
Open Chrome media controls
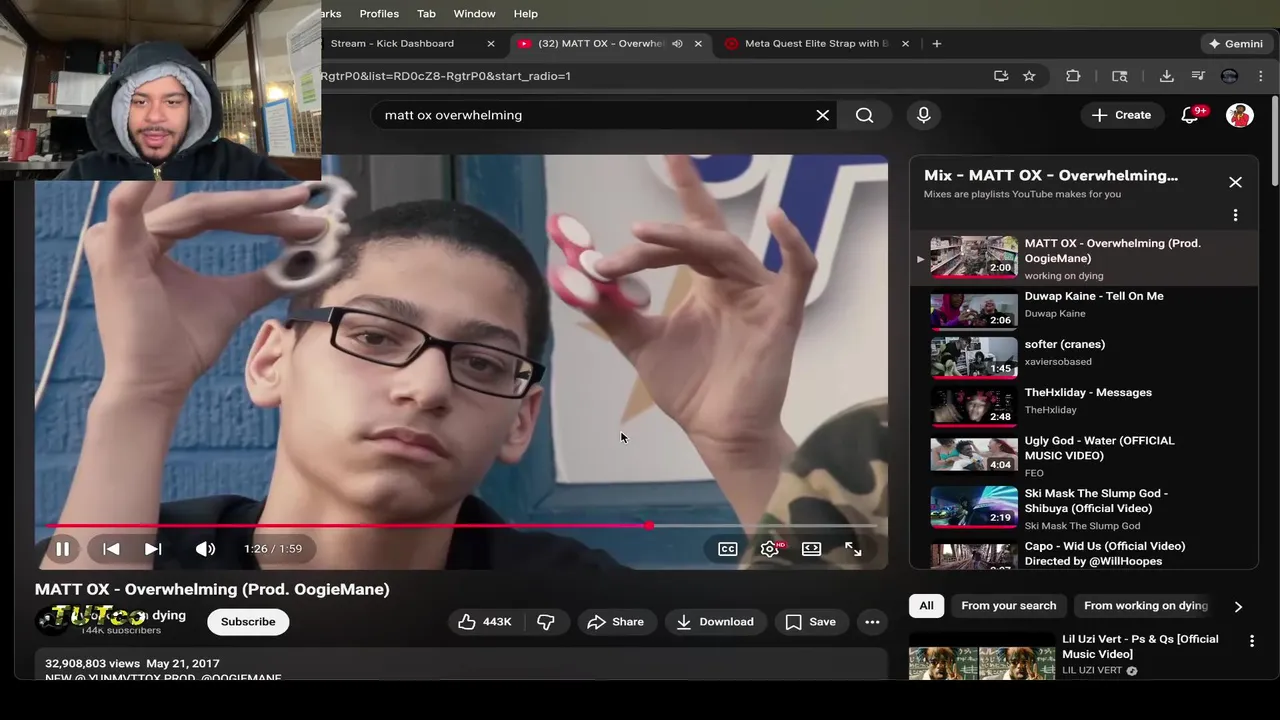pos(1198,76)
